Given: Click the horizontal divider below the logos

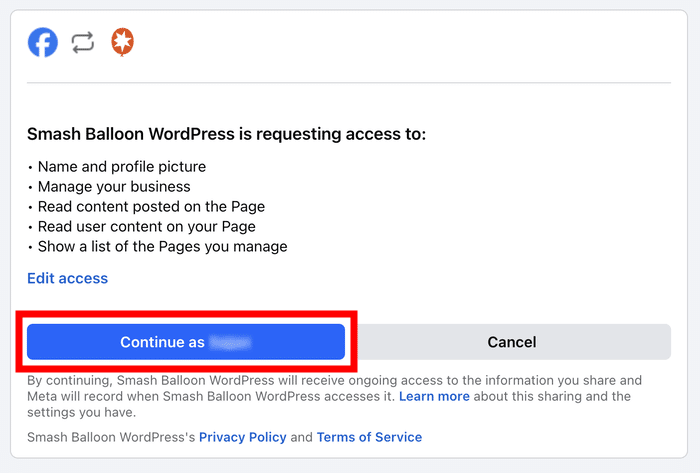Looking at the screenshot, I should tap(349, 82).
